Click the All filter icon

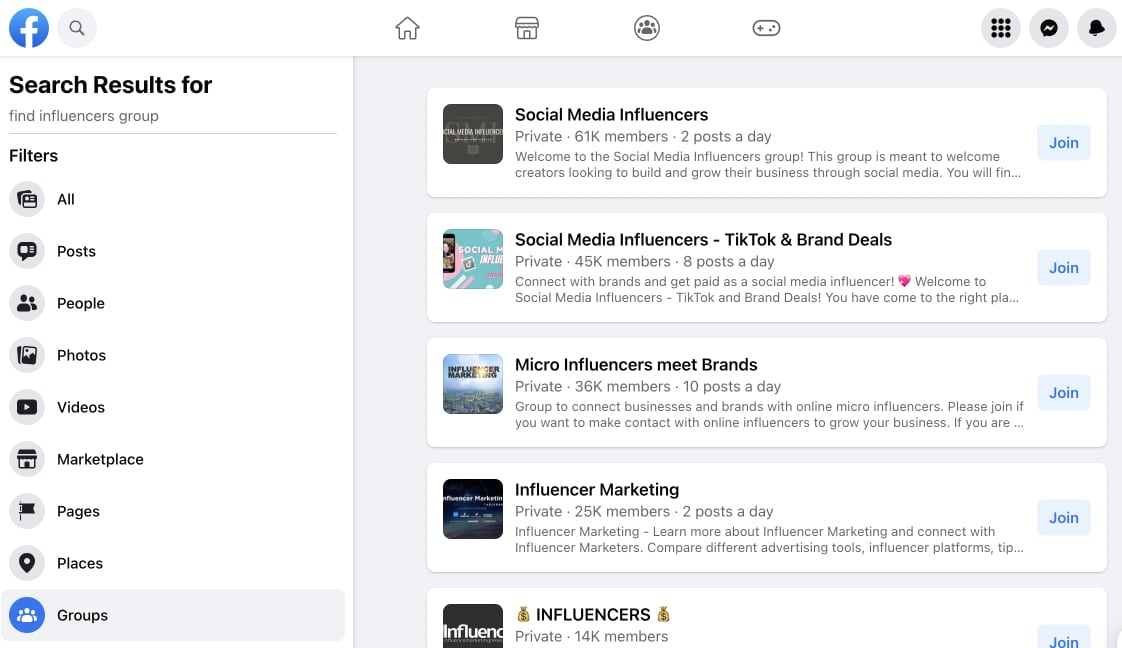coord(27,199)
